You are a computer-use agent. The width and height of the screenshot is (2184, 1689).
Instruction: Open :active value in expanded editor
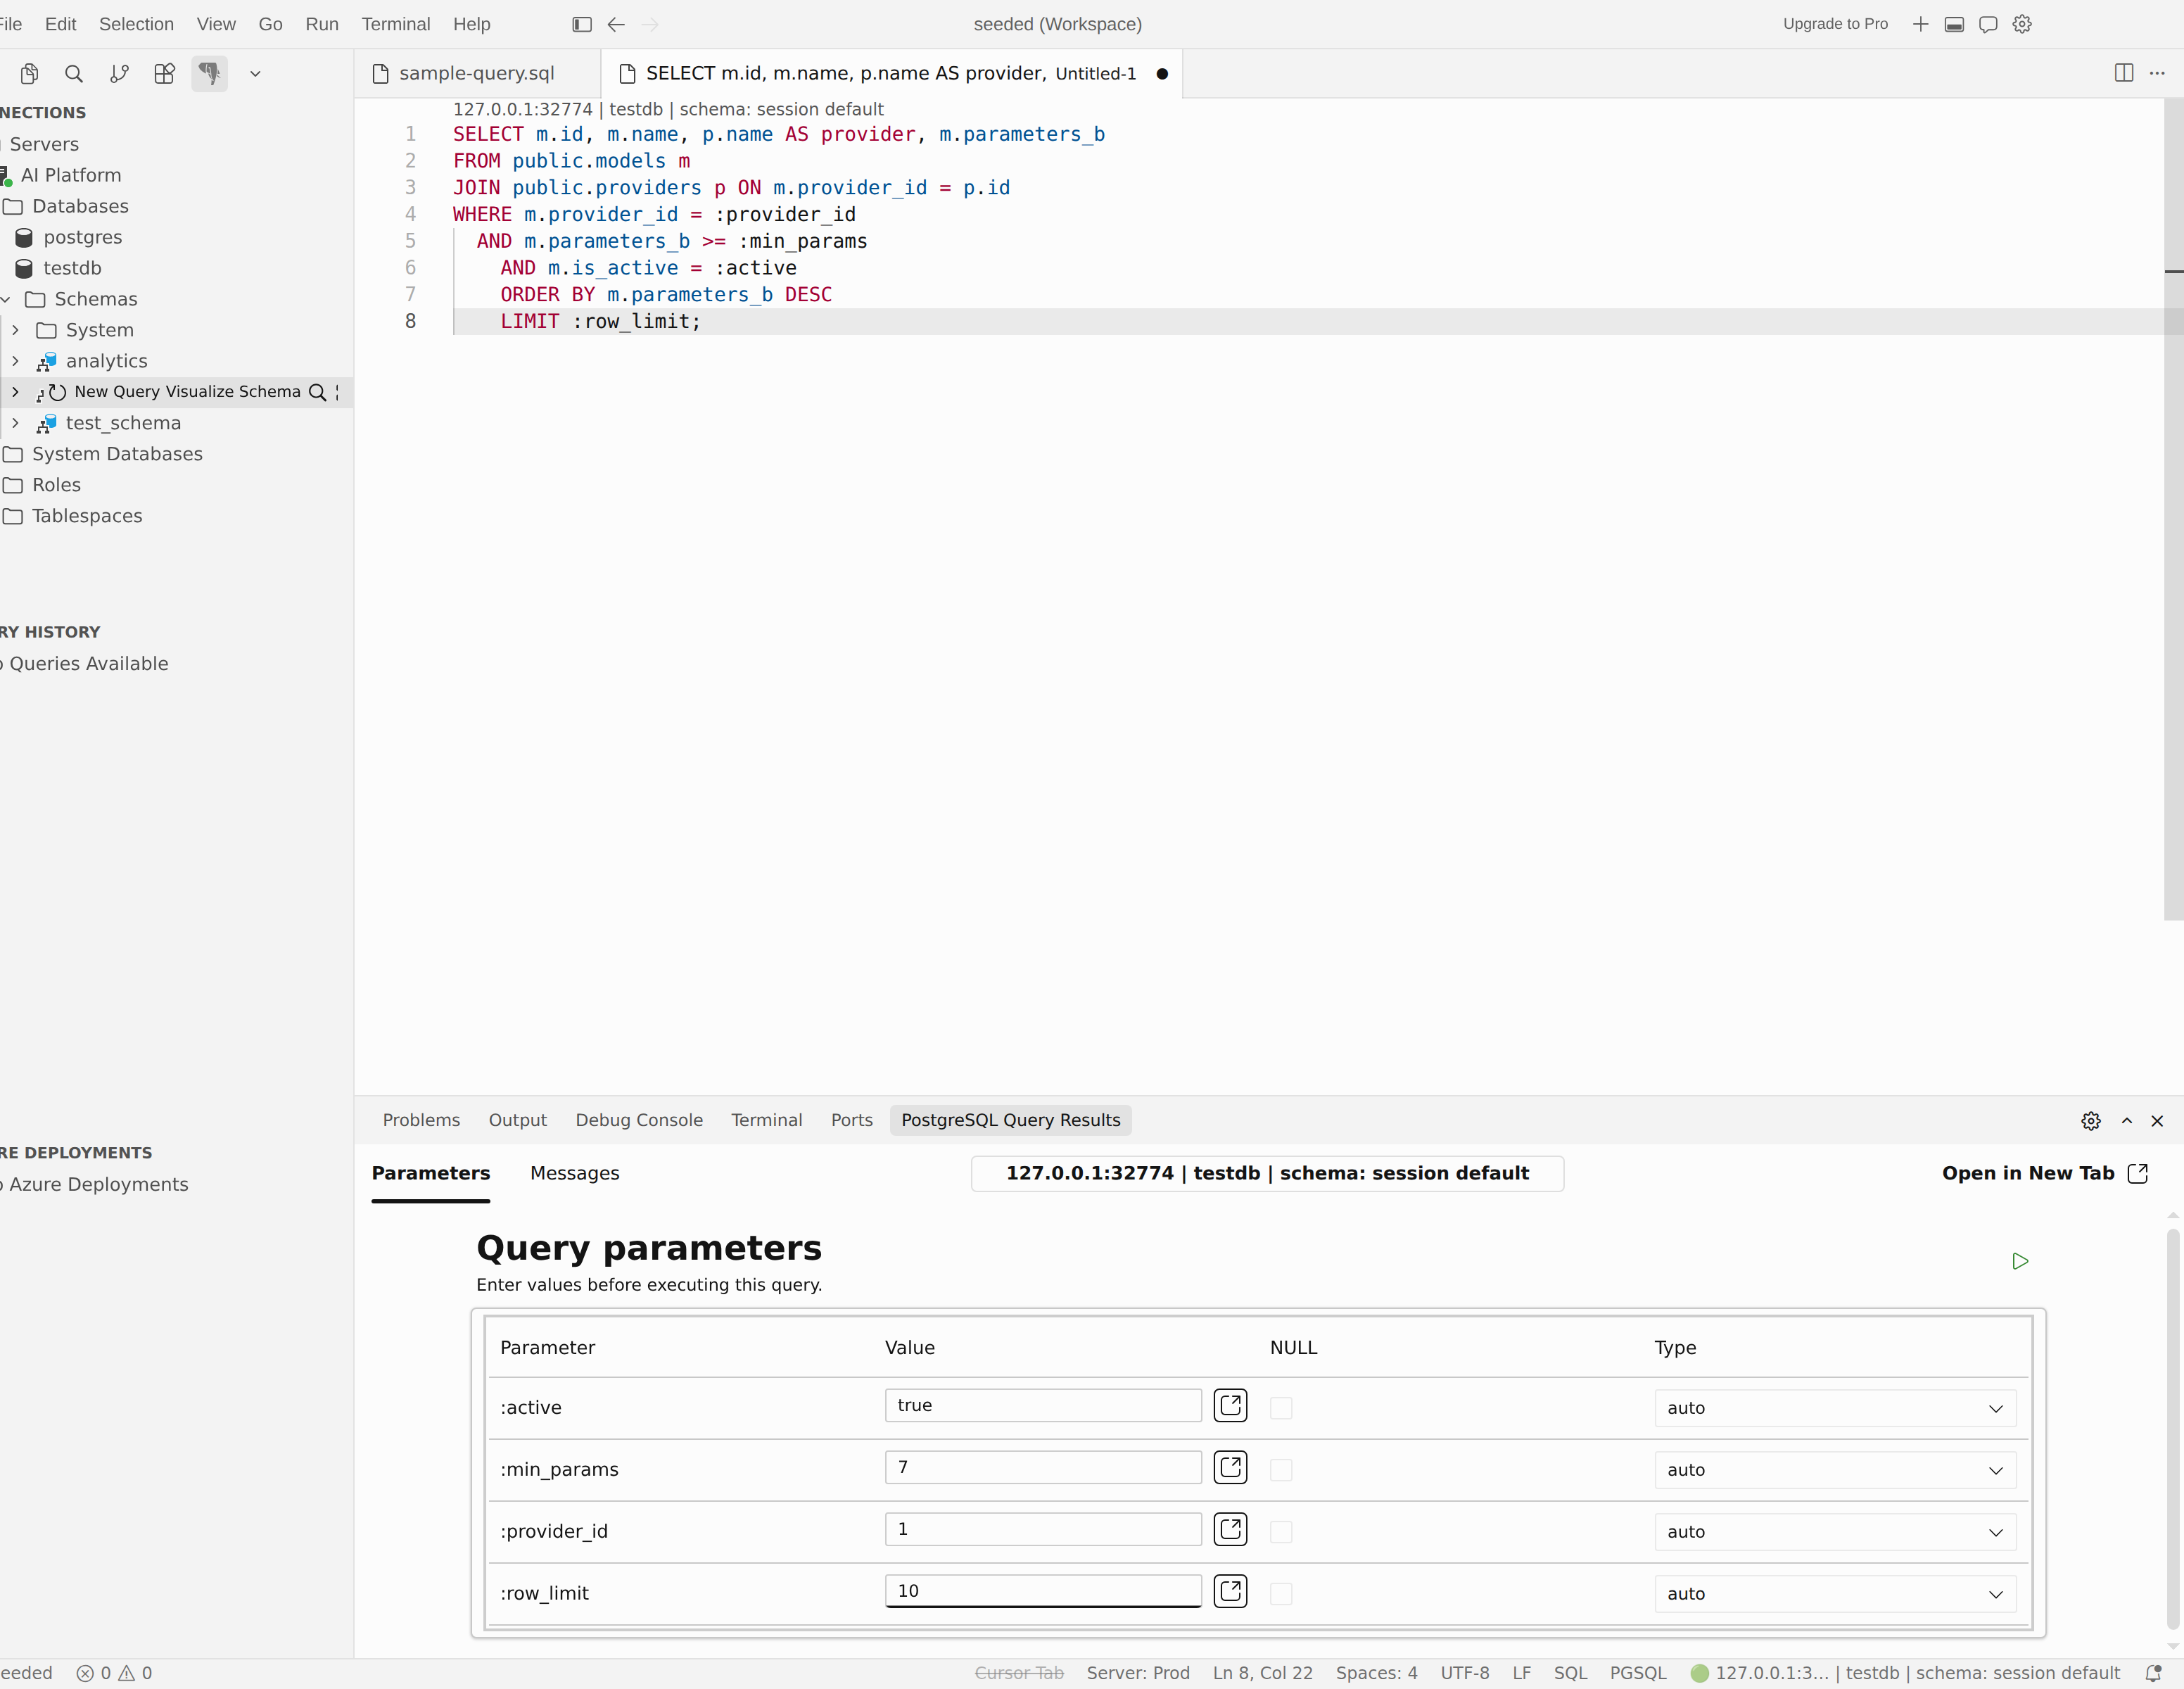[1230, 1405]
